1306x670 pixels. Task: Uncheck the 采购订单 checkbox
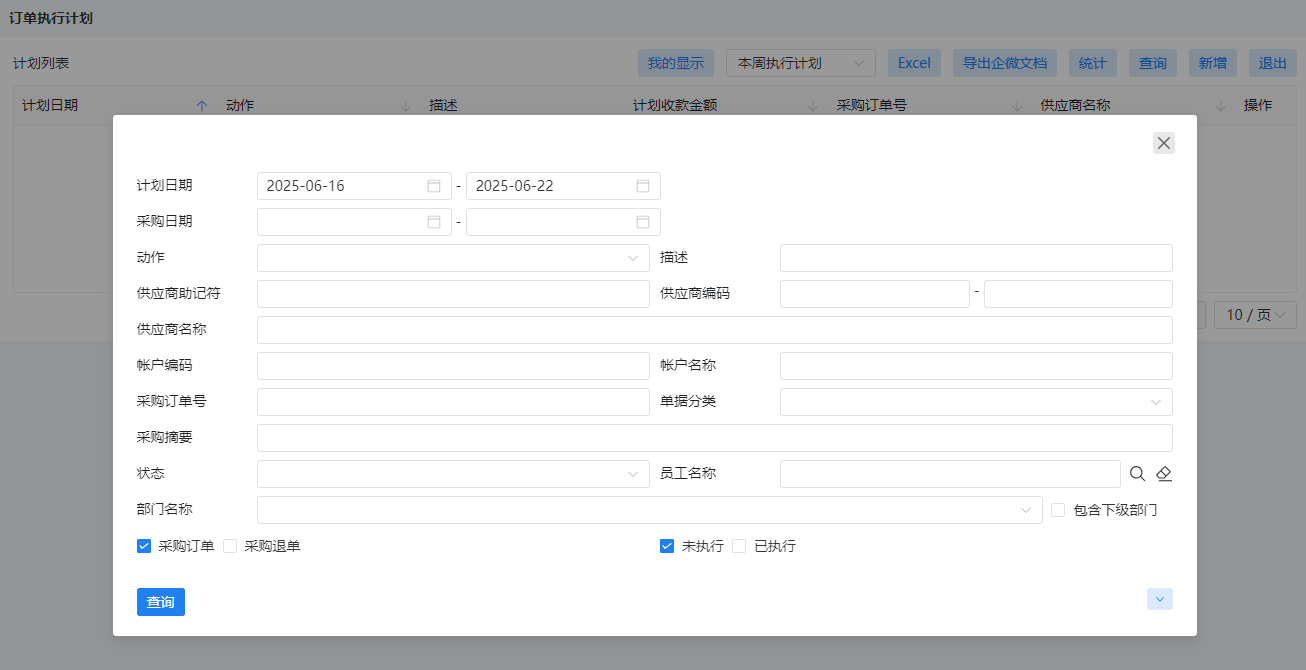click(144, 546)
